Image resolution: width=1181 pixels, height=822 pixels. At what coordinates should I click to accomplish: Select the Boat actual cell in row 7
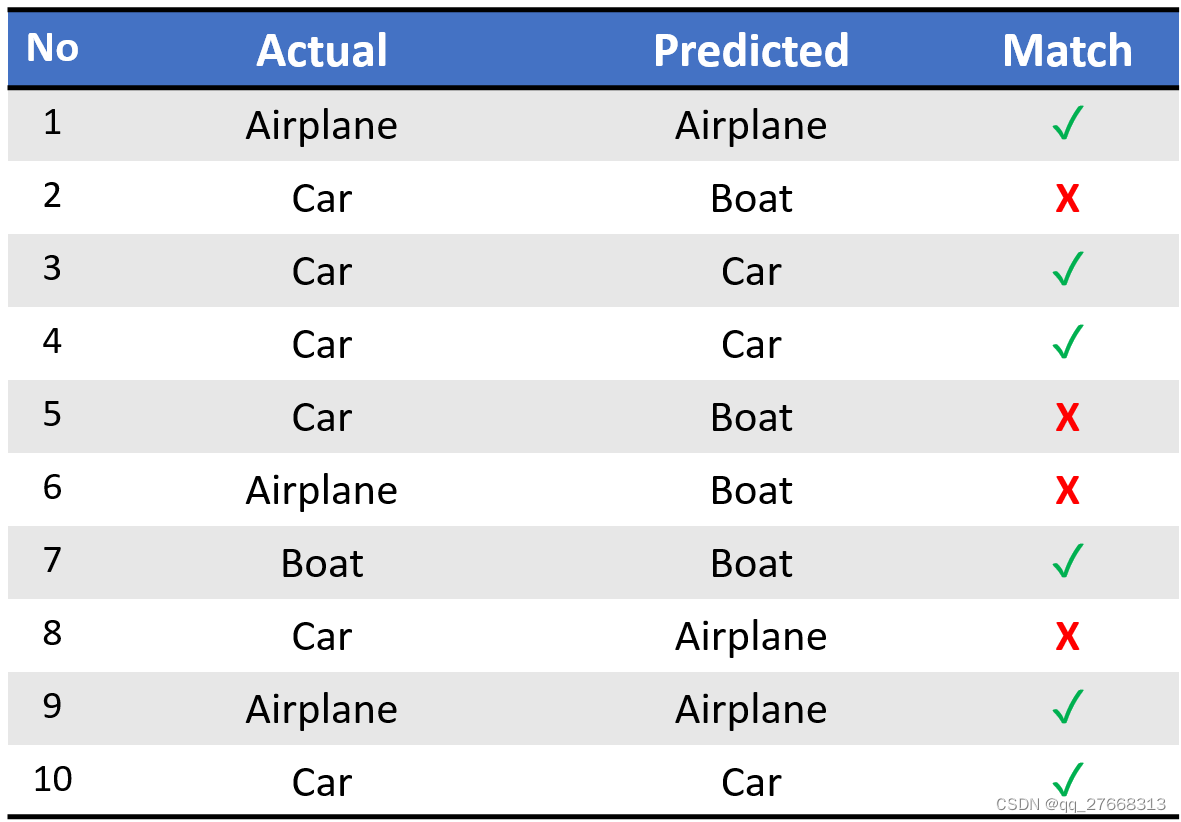[x=322, y=564]
